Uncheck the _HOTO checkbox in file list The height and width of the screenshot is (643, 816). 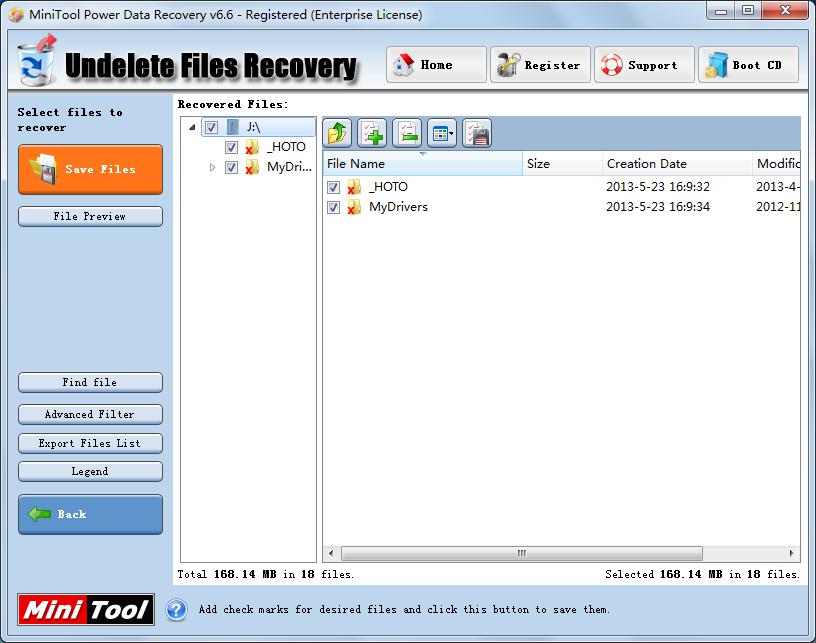pyautogui.click(x=334, y=187)
